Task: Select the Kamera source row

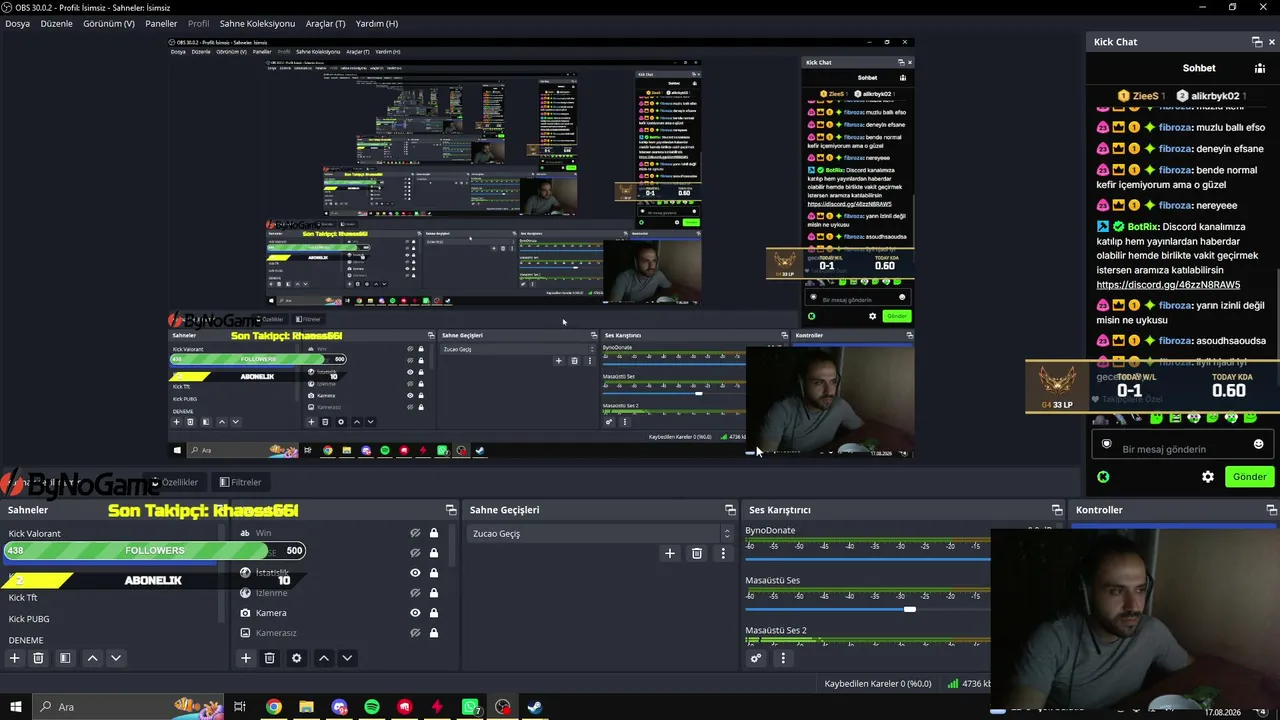Action: pyautogui.click(x=340, y=613)
